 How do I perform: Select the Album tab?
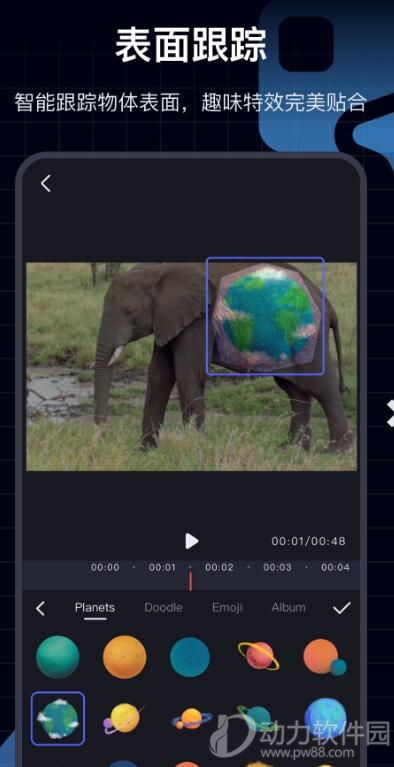(288, 608)
